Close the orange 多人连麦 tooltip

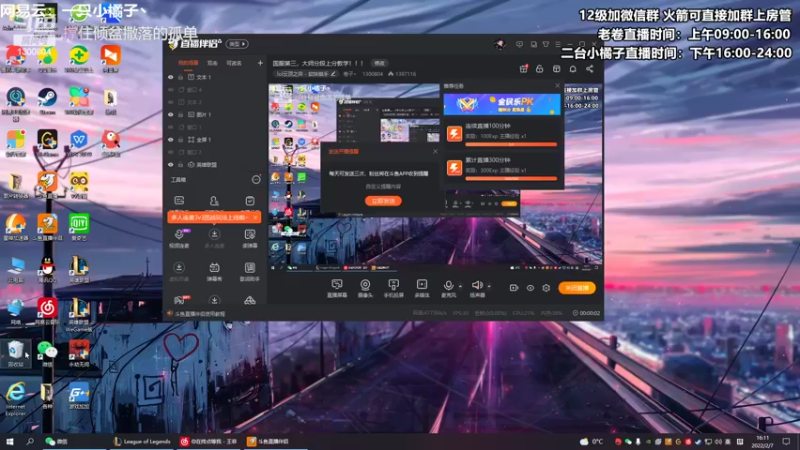255,217
